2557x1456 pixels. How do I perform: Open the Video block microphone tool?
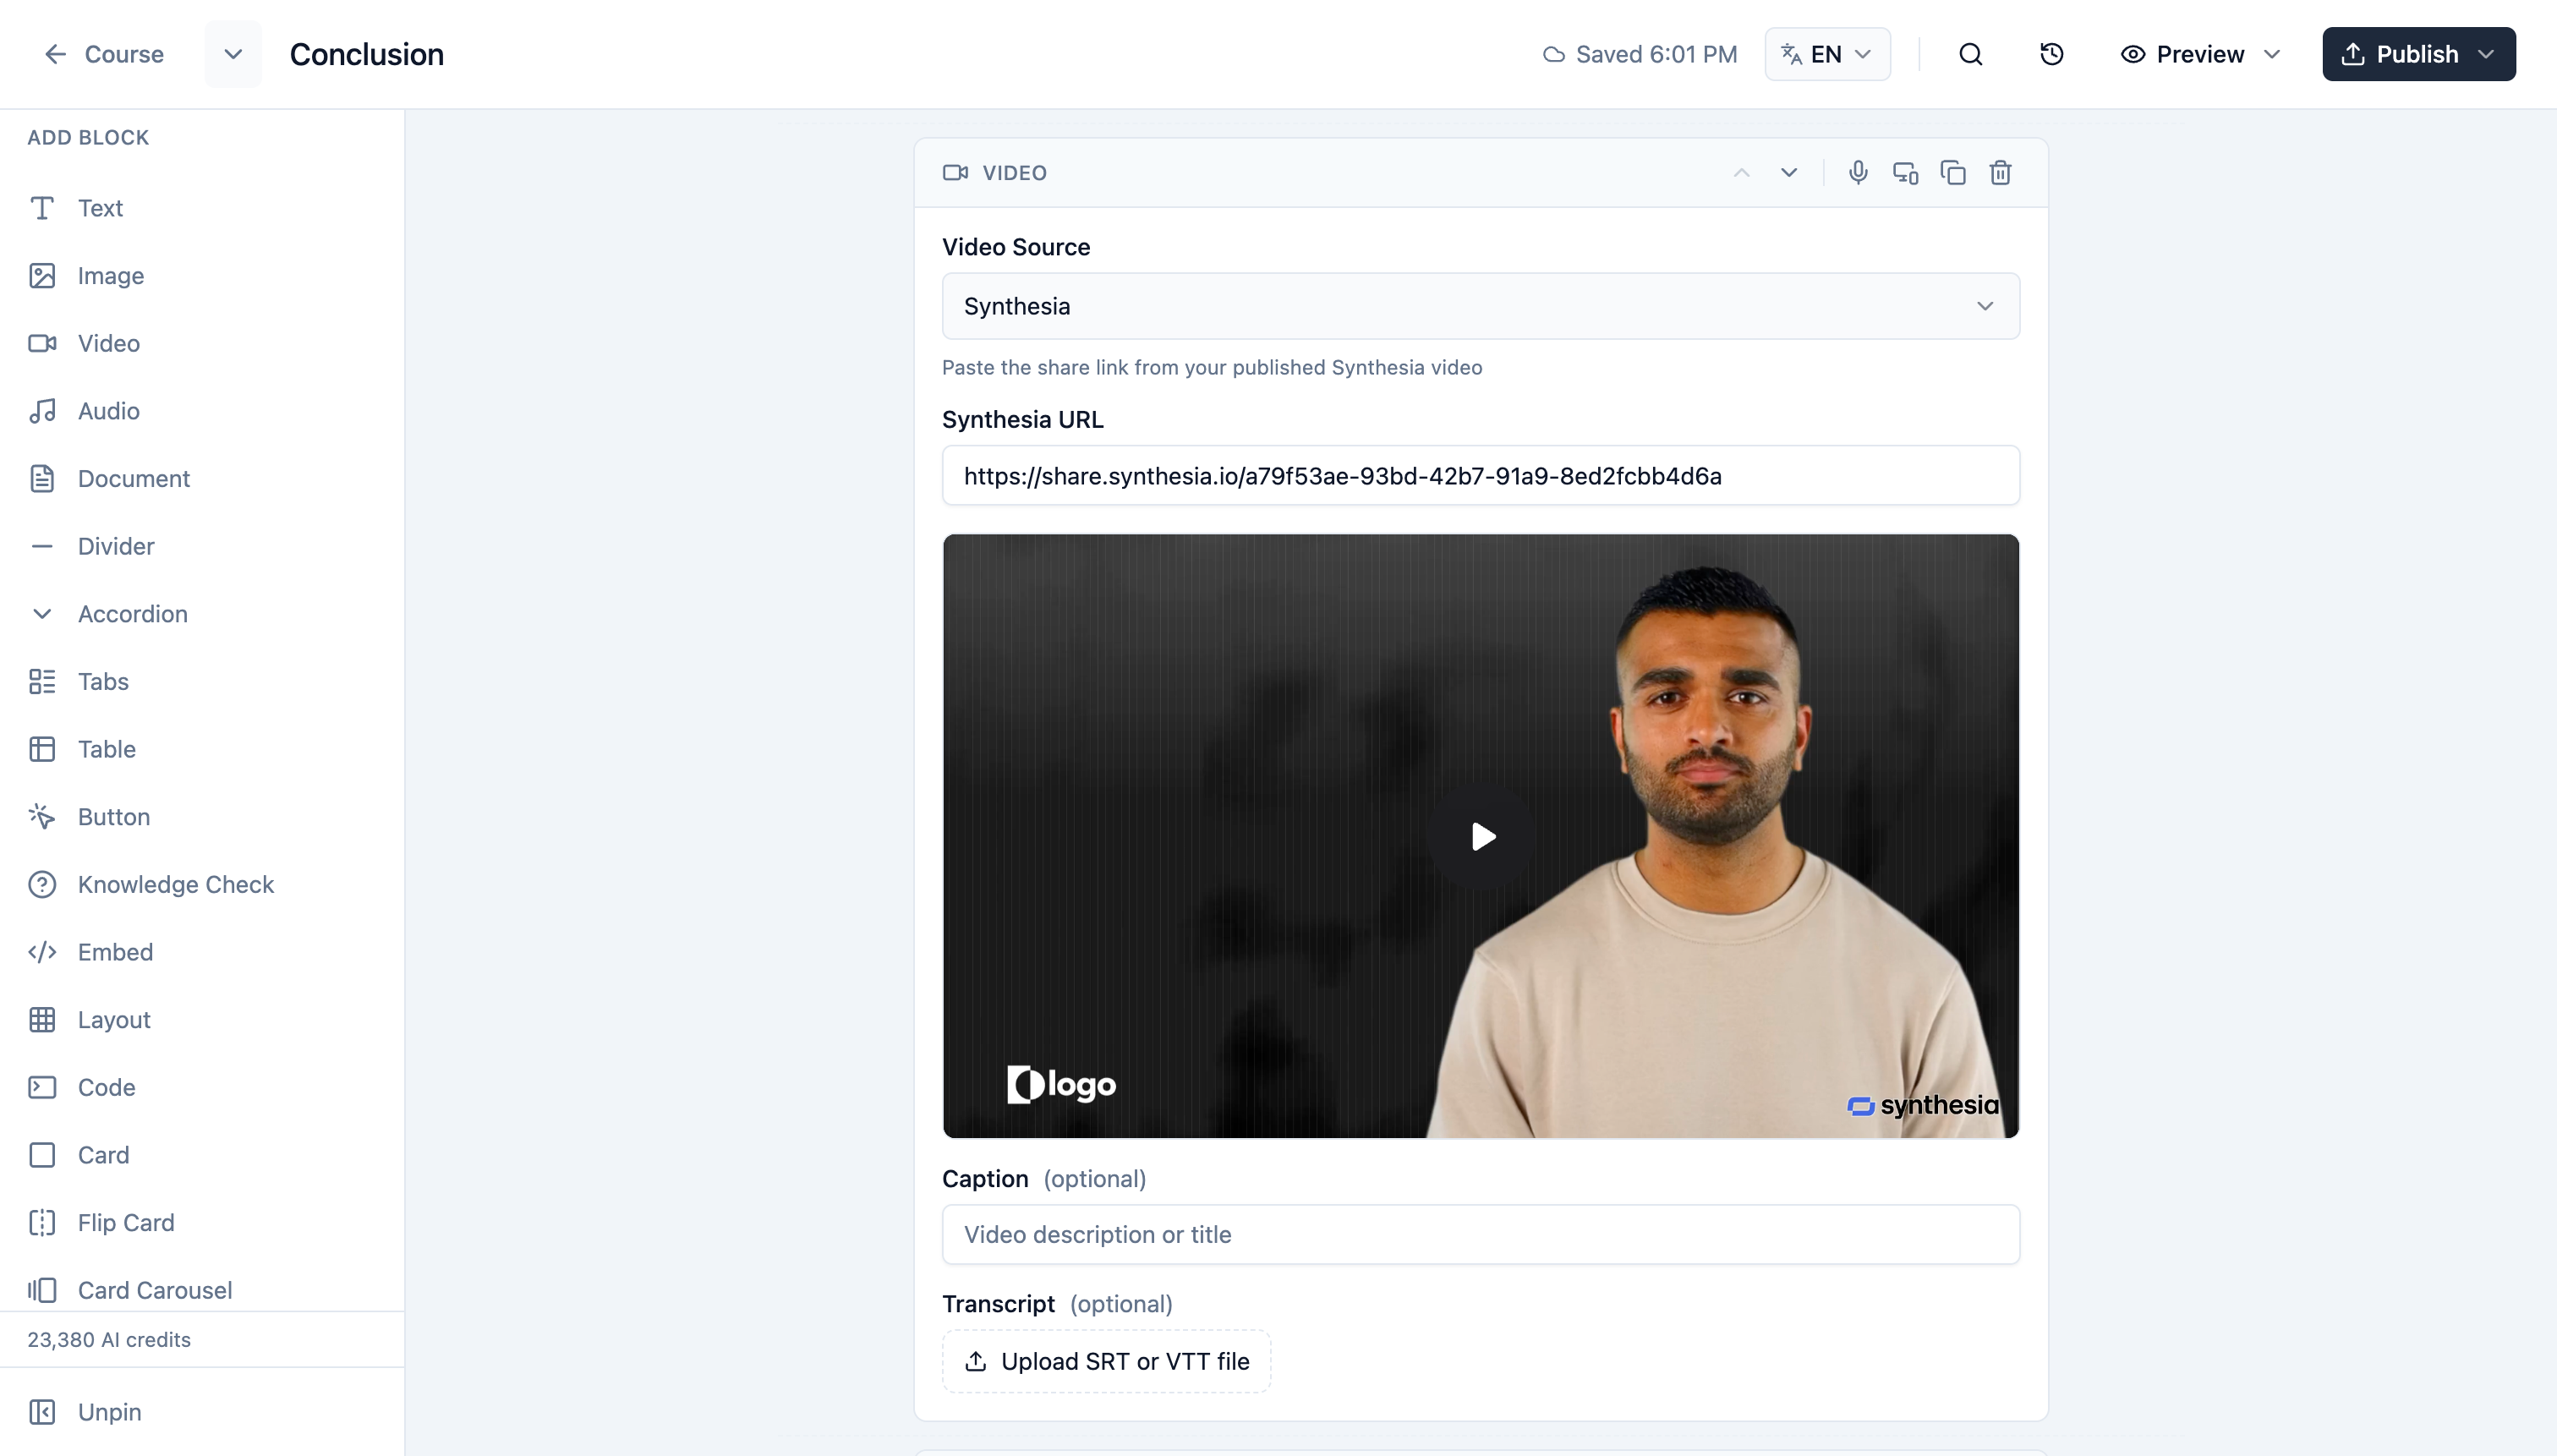tap(1857, 172)
